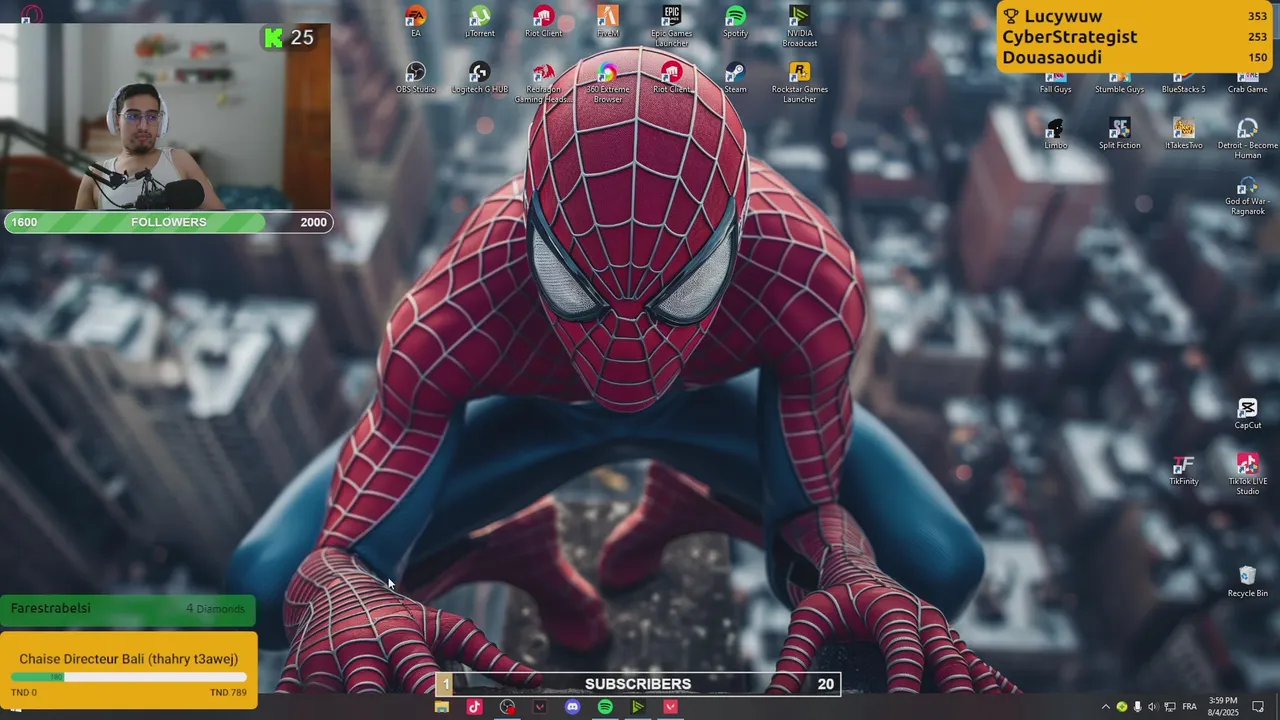Open the EA desktop shortcut

(416, 21)
